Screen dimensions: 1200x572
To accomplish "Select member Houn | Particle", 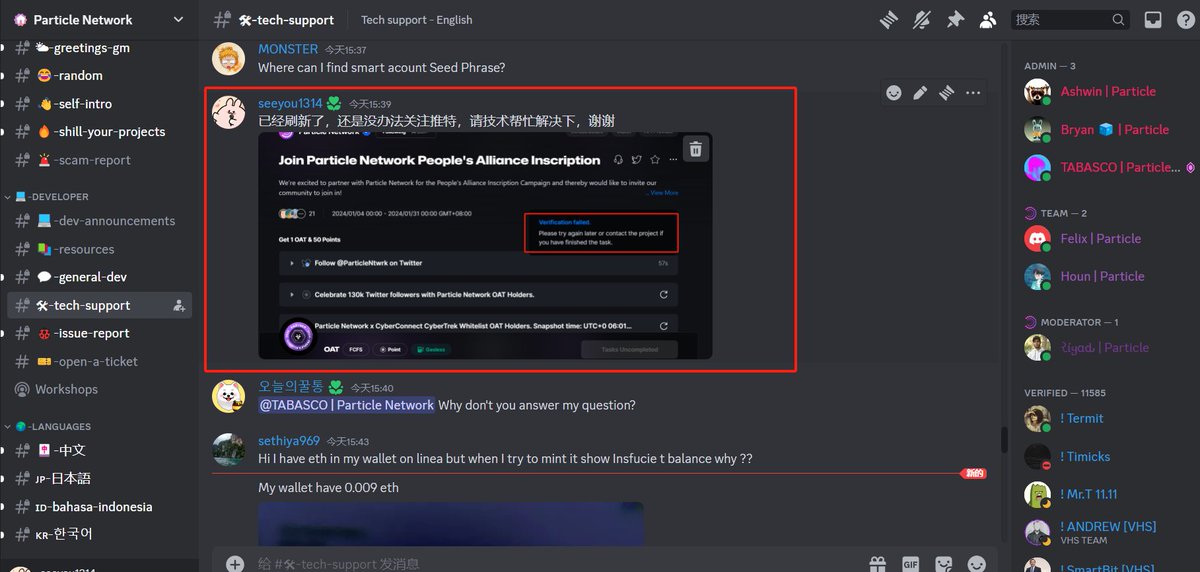I will [1110, 276].
